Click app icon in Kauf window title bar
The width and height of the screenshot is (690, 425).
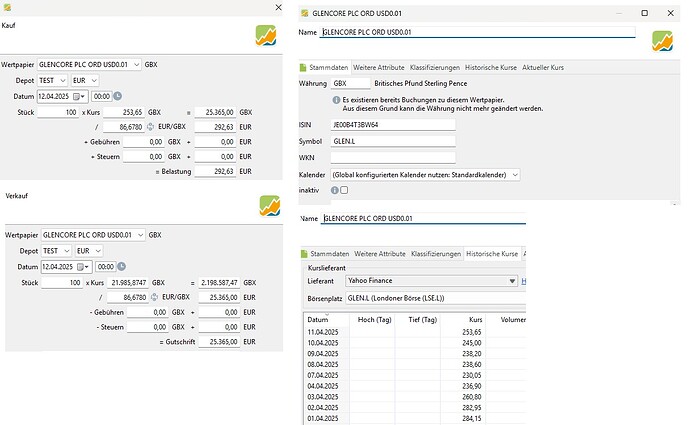(7, 7)
